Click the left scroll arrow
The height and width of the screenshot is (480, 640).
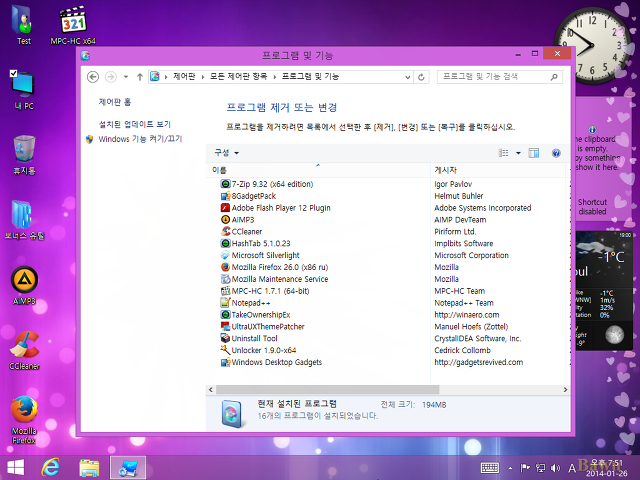211,390
